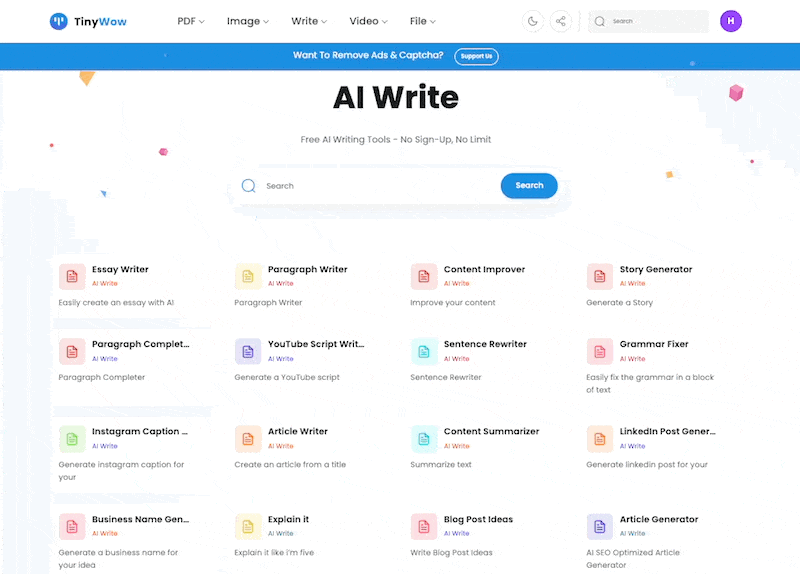
Task: Open the Essay Writer tool title
Action: click(x=120, y=269)
